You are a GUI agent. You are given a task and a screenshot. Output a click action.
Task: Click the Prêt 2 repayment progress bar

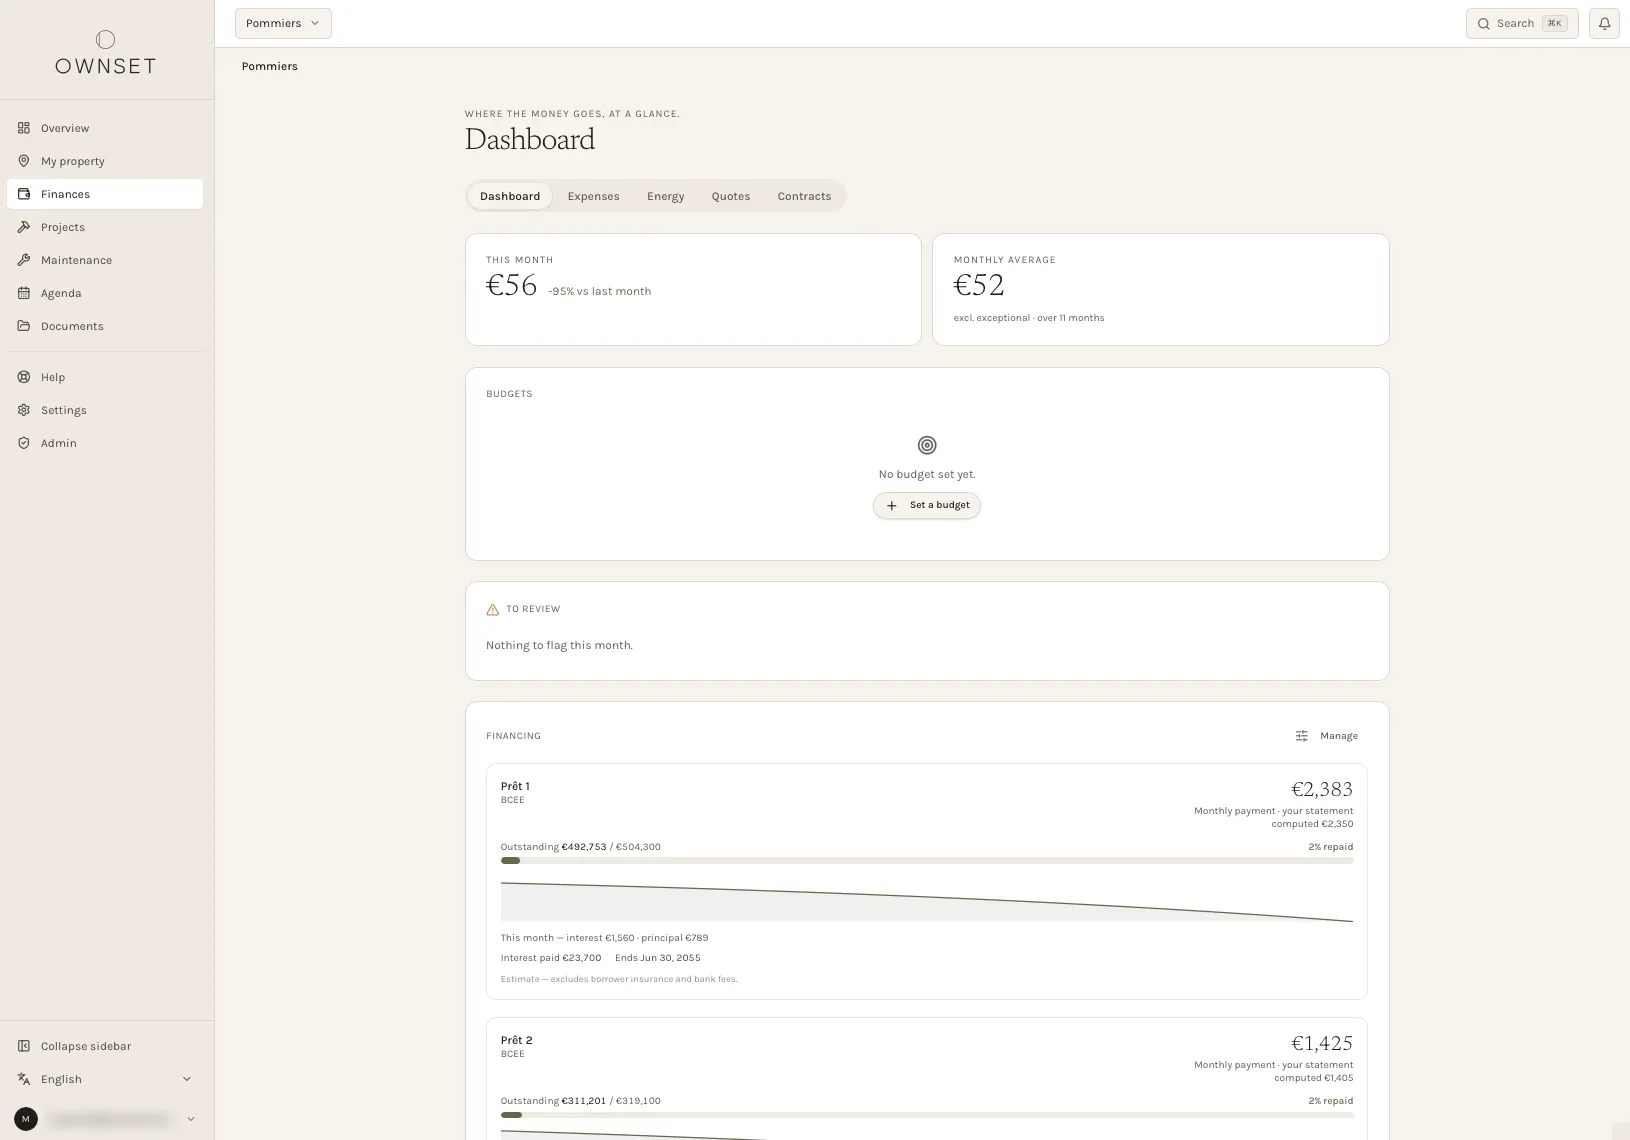point(927,1115)
